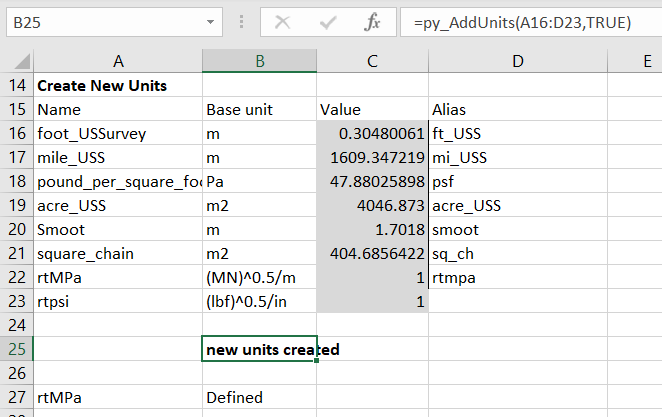Click the Enter checkmark formula bar icon
The image size is (662, 417).
tap(328, 22)
